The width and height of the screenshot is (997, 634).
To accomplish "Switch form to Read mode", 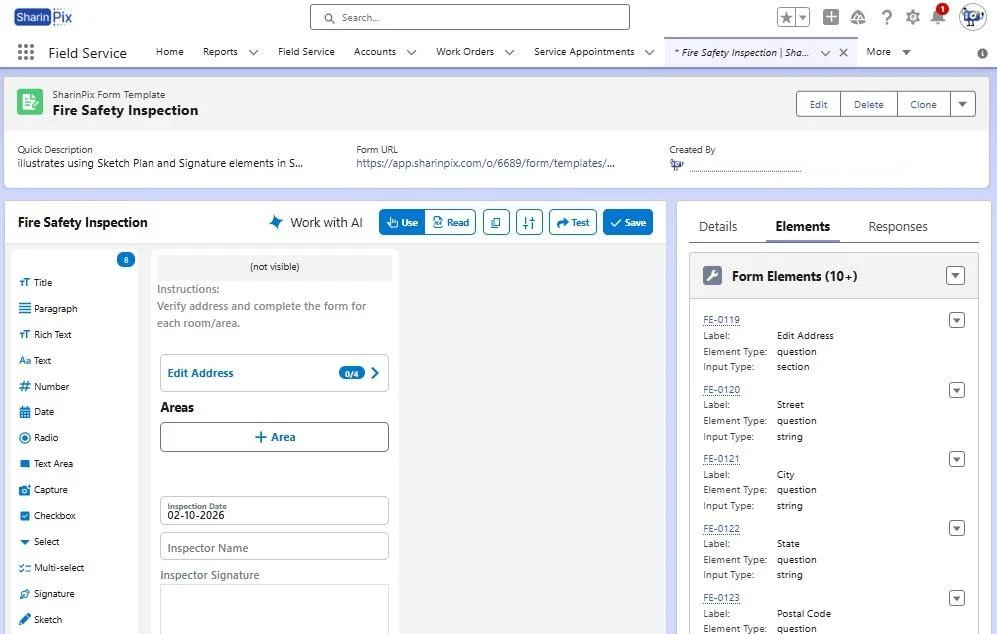I will click(x=450, y=223).
